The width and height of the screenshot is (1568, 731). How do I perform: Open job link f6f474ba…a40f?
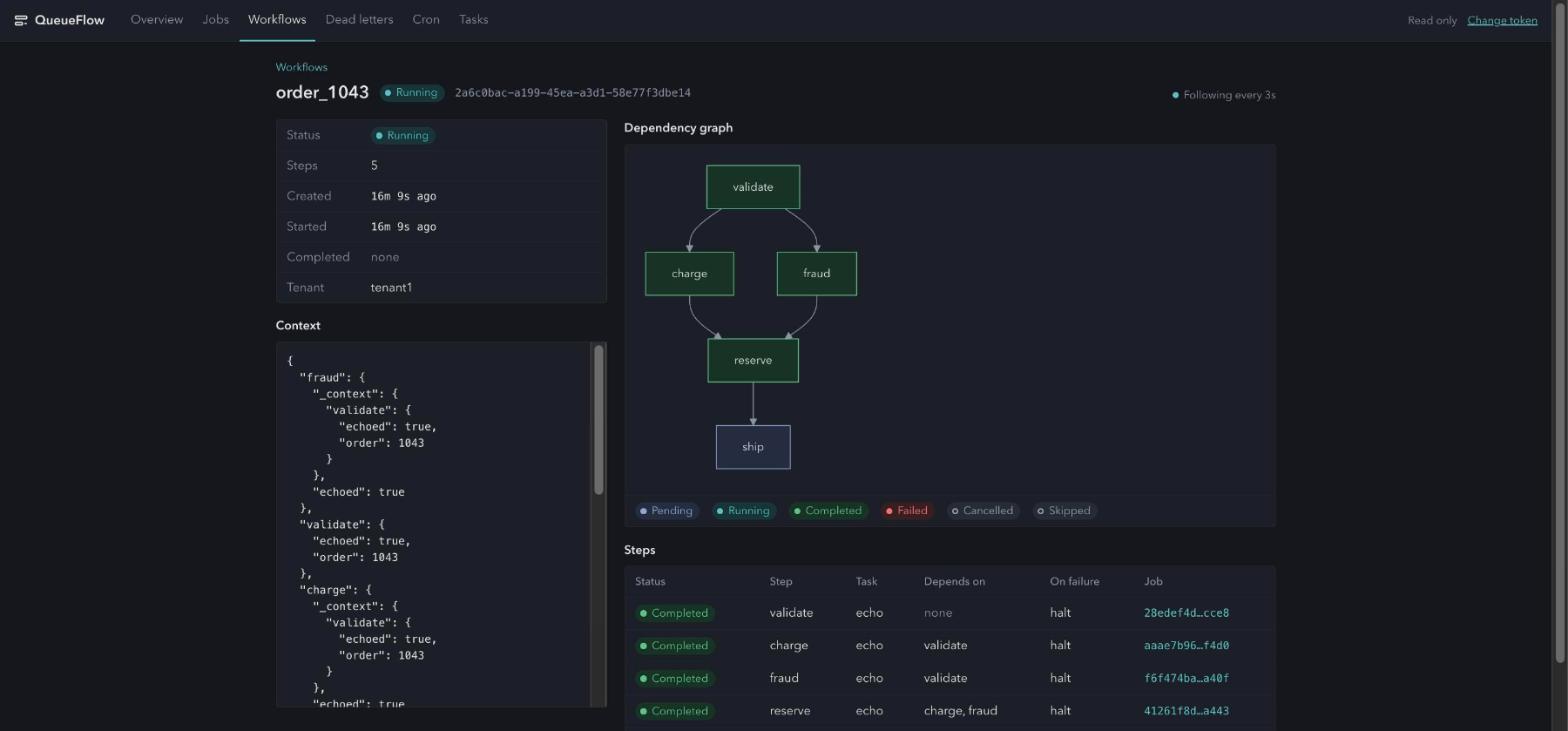(1186, 678)
